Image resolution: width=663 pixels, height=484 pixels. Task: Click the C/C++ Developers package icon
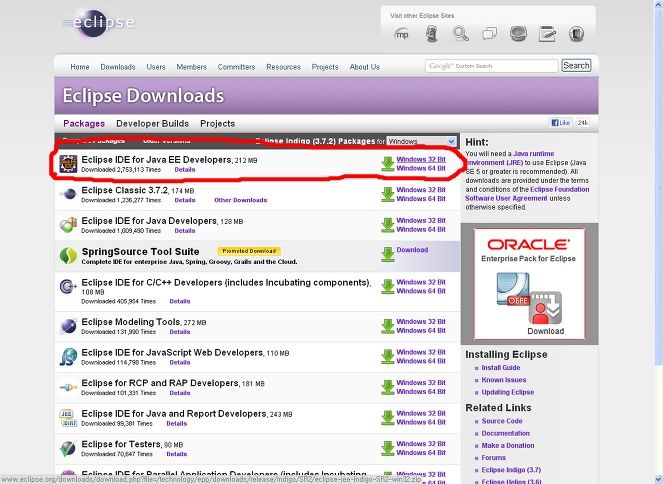point(68,287)
